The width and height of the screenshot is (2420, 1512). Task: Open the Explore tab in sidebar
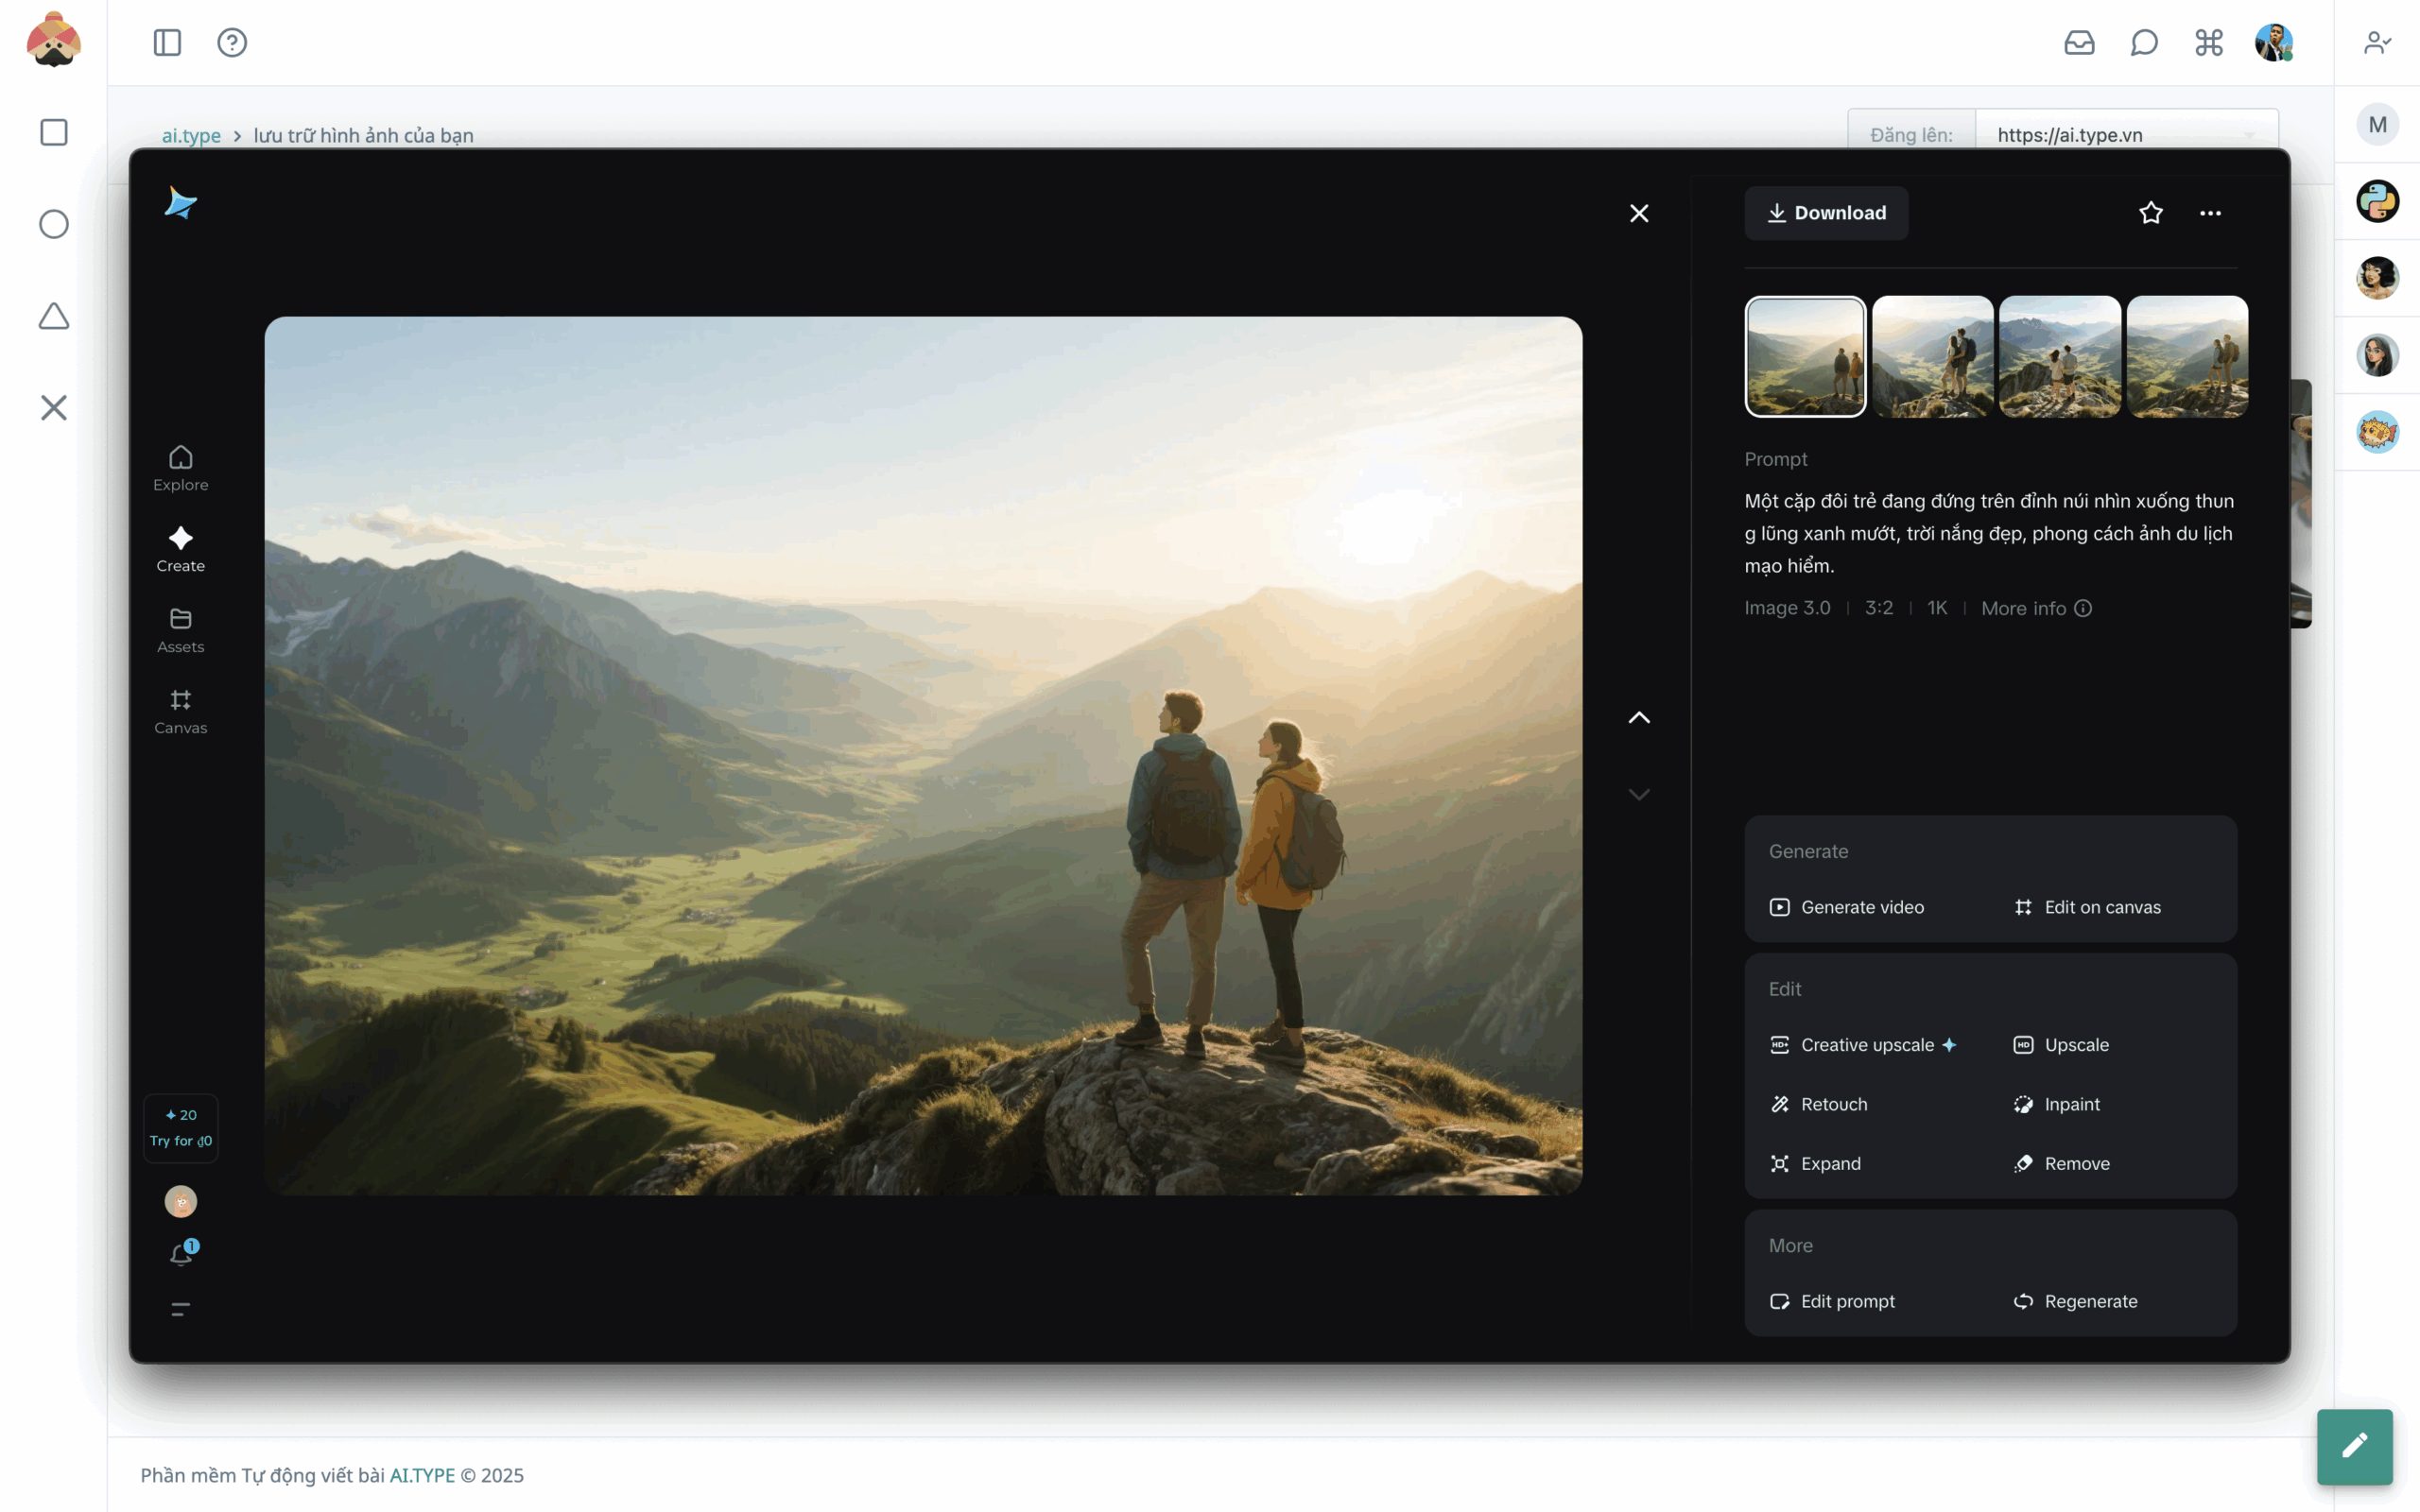coord(181,468)
